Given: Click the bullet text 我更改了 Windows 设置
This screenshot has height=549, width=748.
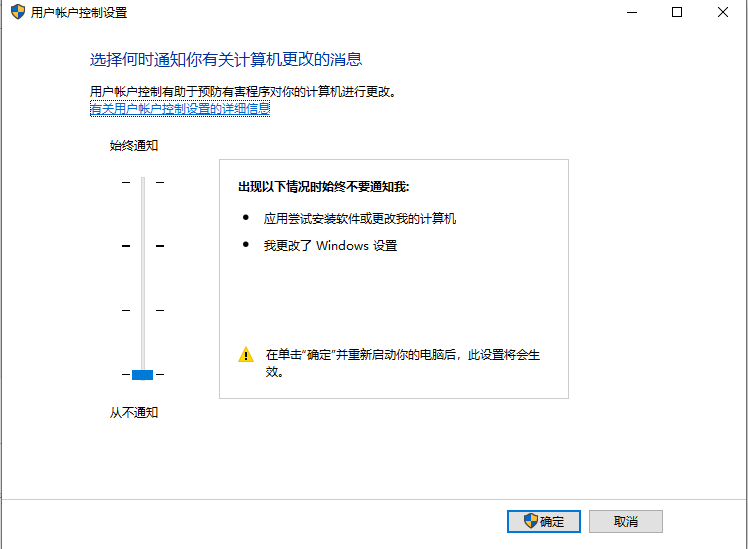Looking at the screenshot, I should coord(330,246).
